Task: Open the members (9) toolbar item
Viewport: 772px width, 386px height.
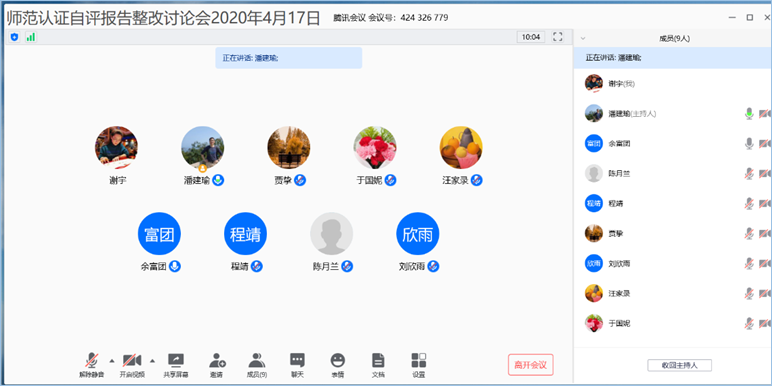Action: tap(257, 365)
